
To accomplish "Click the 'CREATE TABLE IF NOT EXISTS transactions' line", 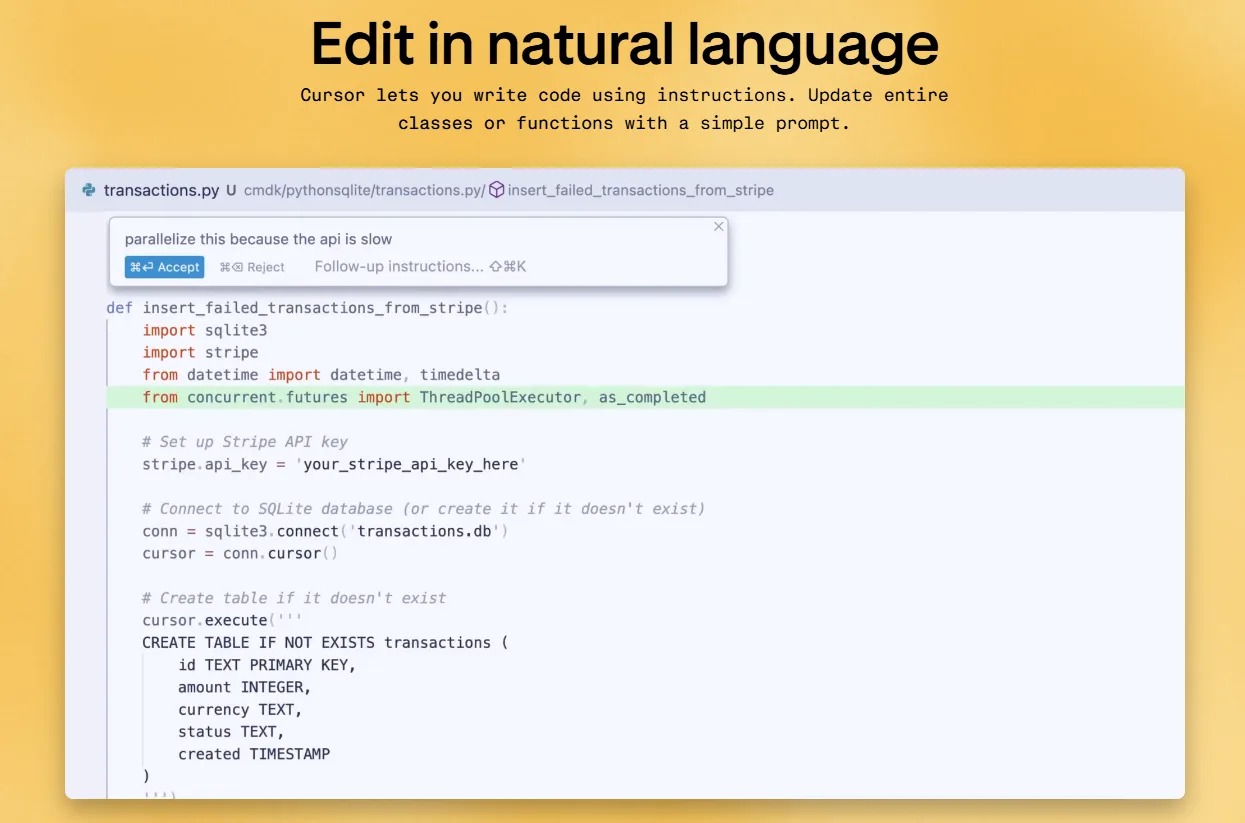I will pyautogui.click(x=325, y=642).
